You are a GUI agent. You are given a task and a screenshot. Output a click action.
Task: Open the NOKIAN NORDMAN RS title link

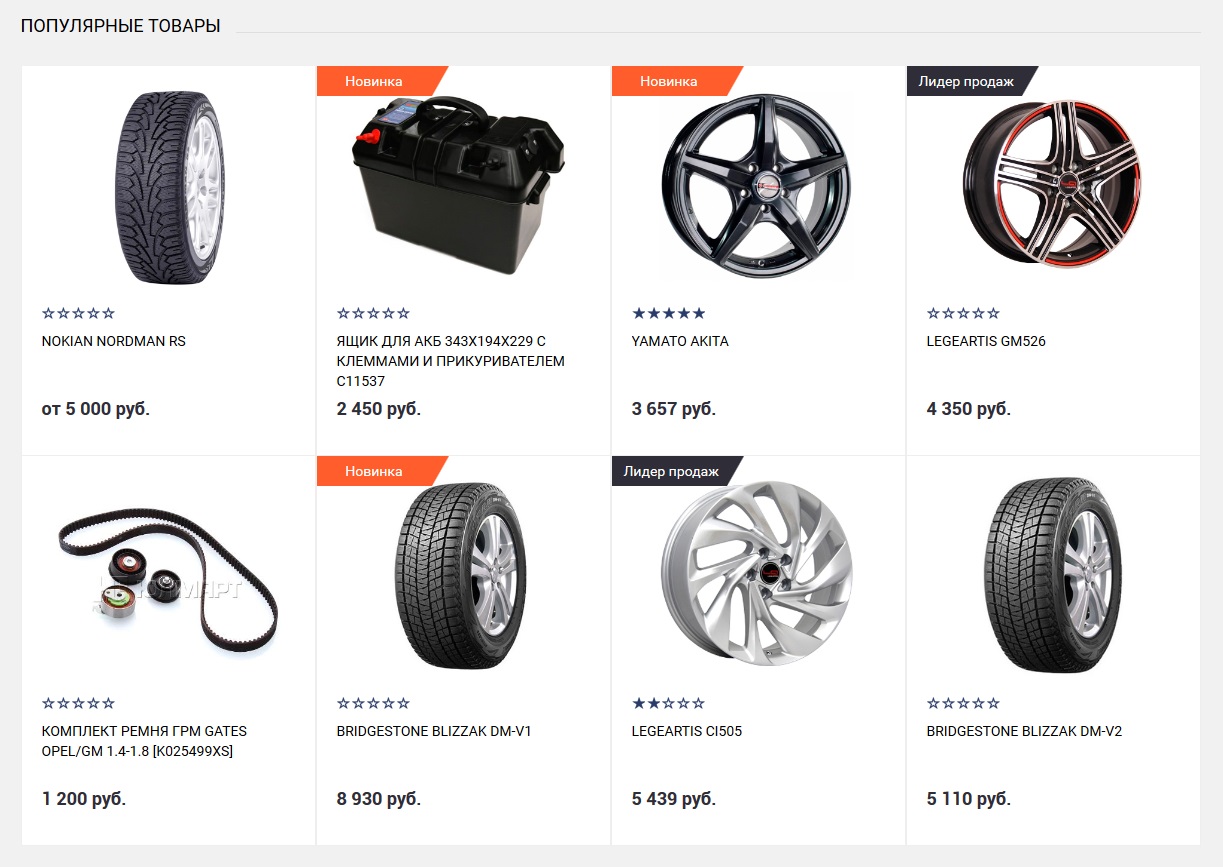pyautogui.click(x=114, y=341)
